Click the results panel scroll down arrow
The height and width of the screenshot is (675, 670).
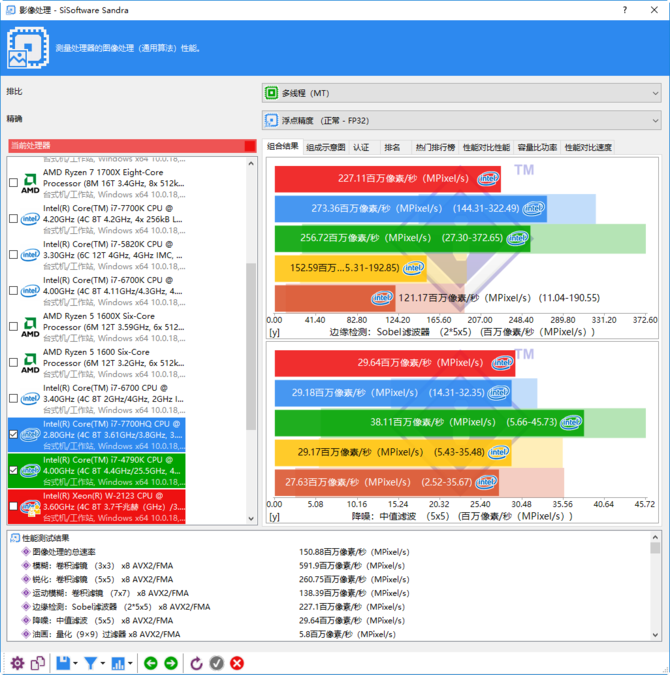(x=655, y=635)
